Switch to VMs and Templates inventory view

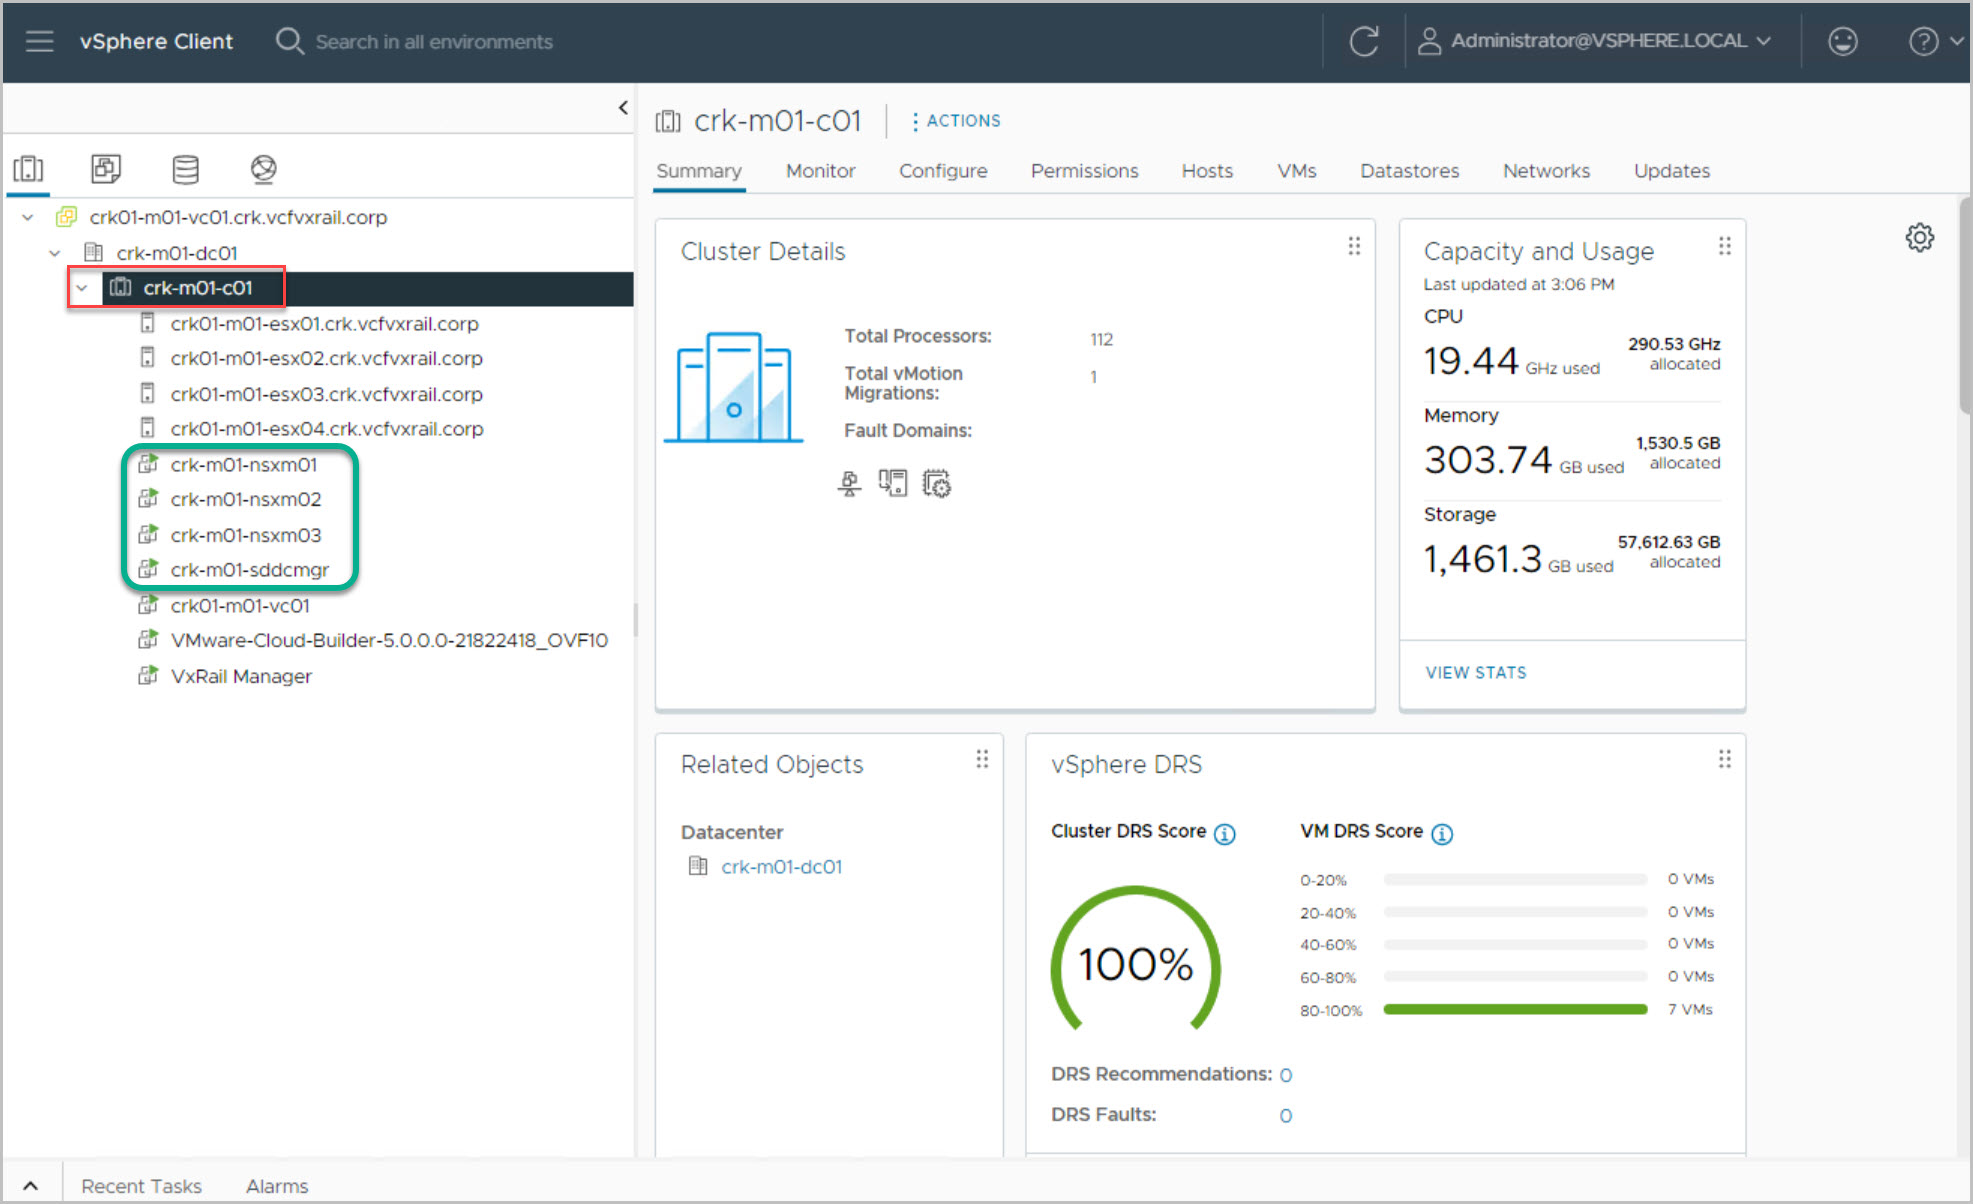click(106, 169)
